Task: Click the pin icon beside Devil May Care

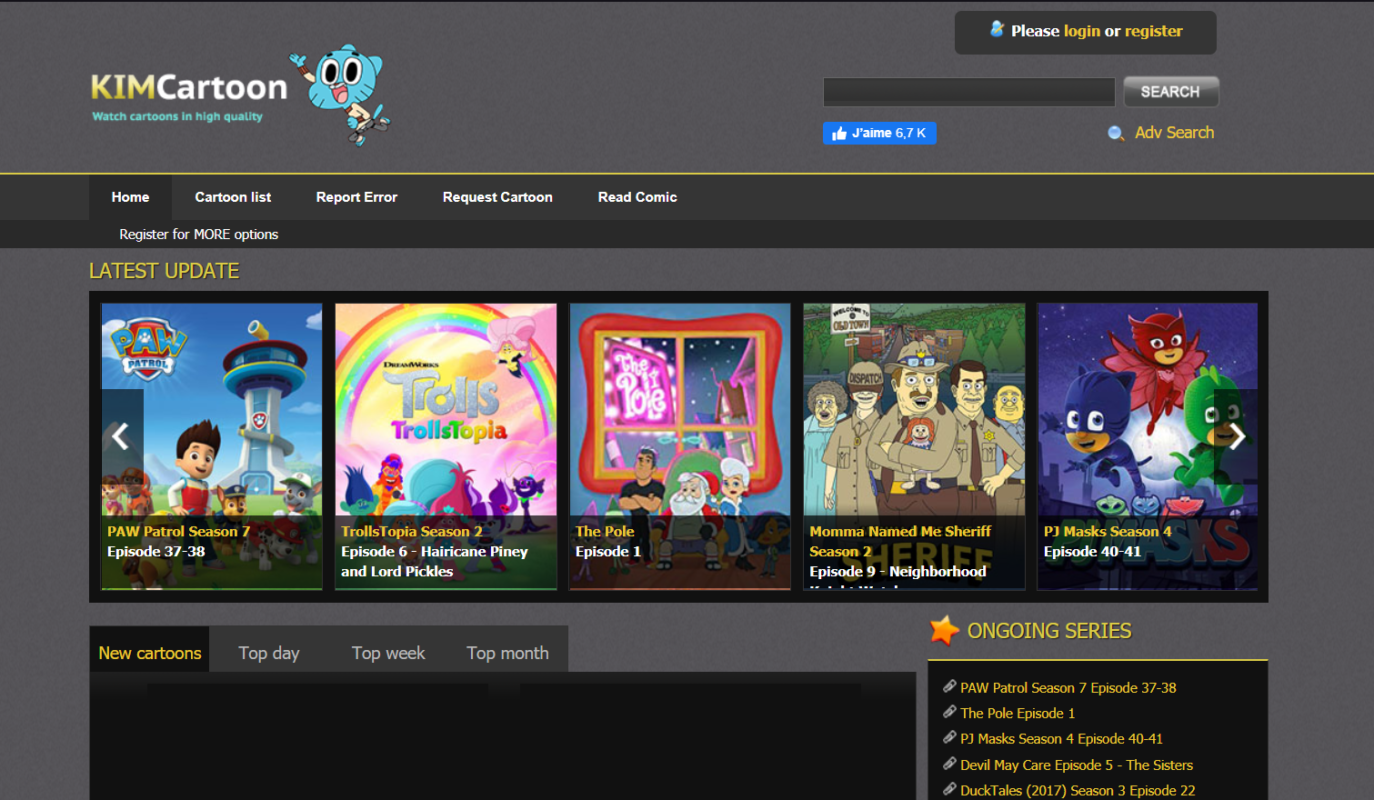Action: 949,764
